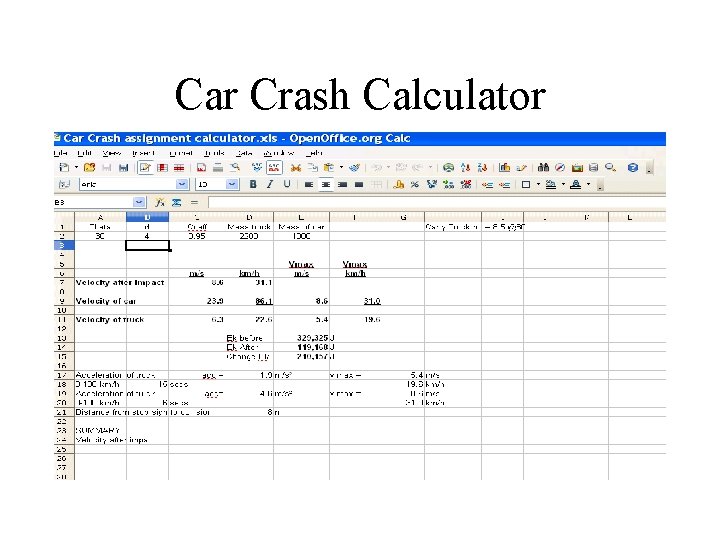Open the Name Box cell reference dropdown

(x=139, y=202)
